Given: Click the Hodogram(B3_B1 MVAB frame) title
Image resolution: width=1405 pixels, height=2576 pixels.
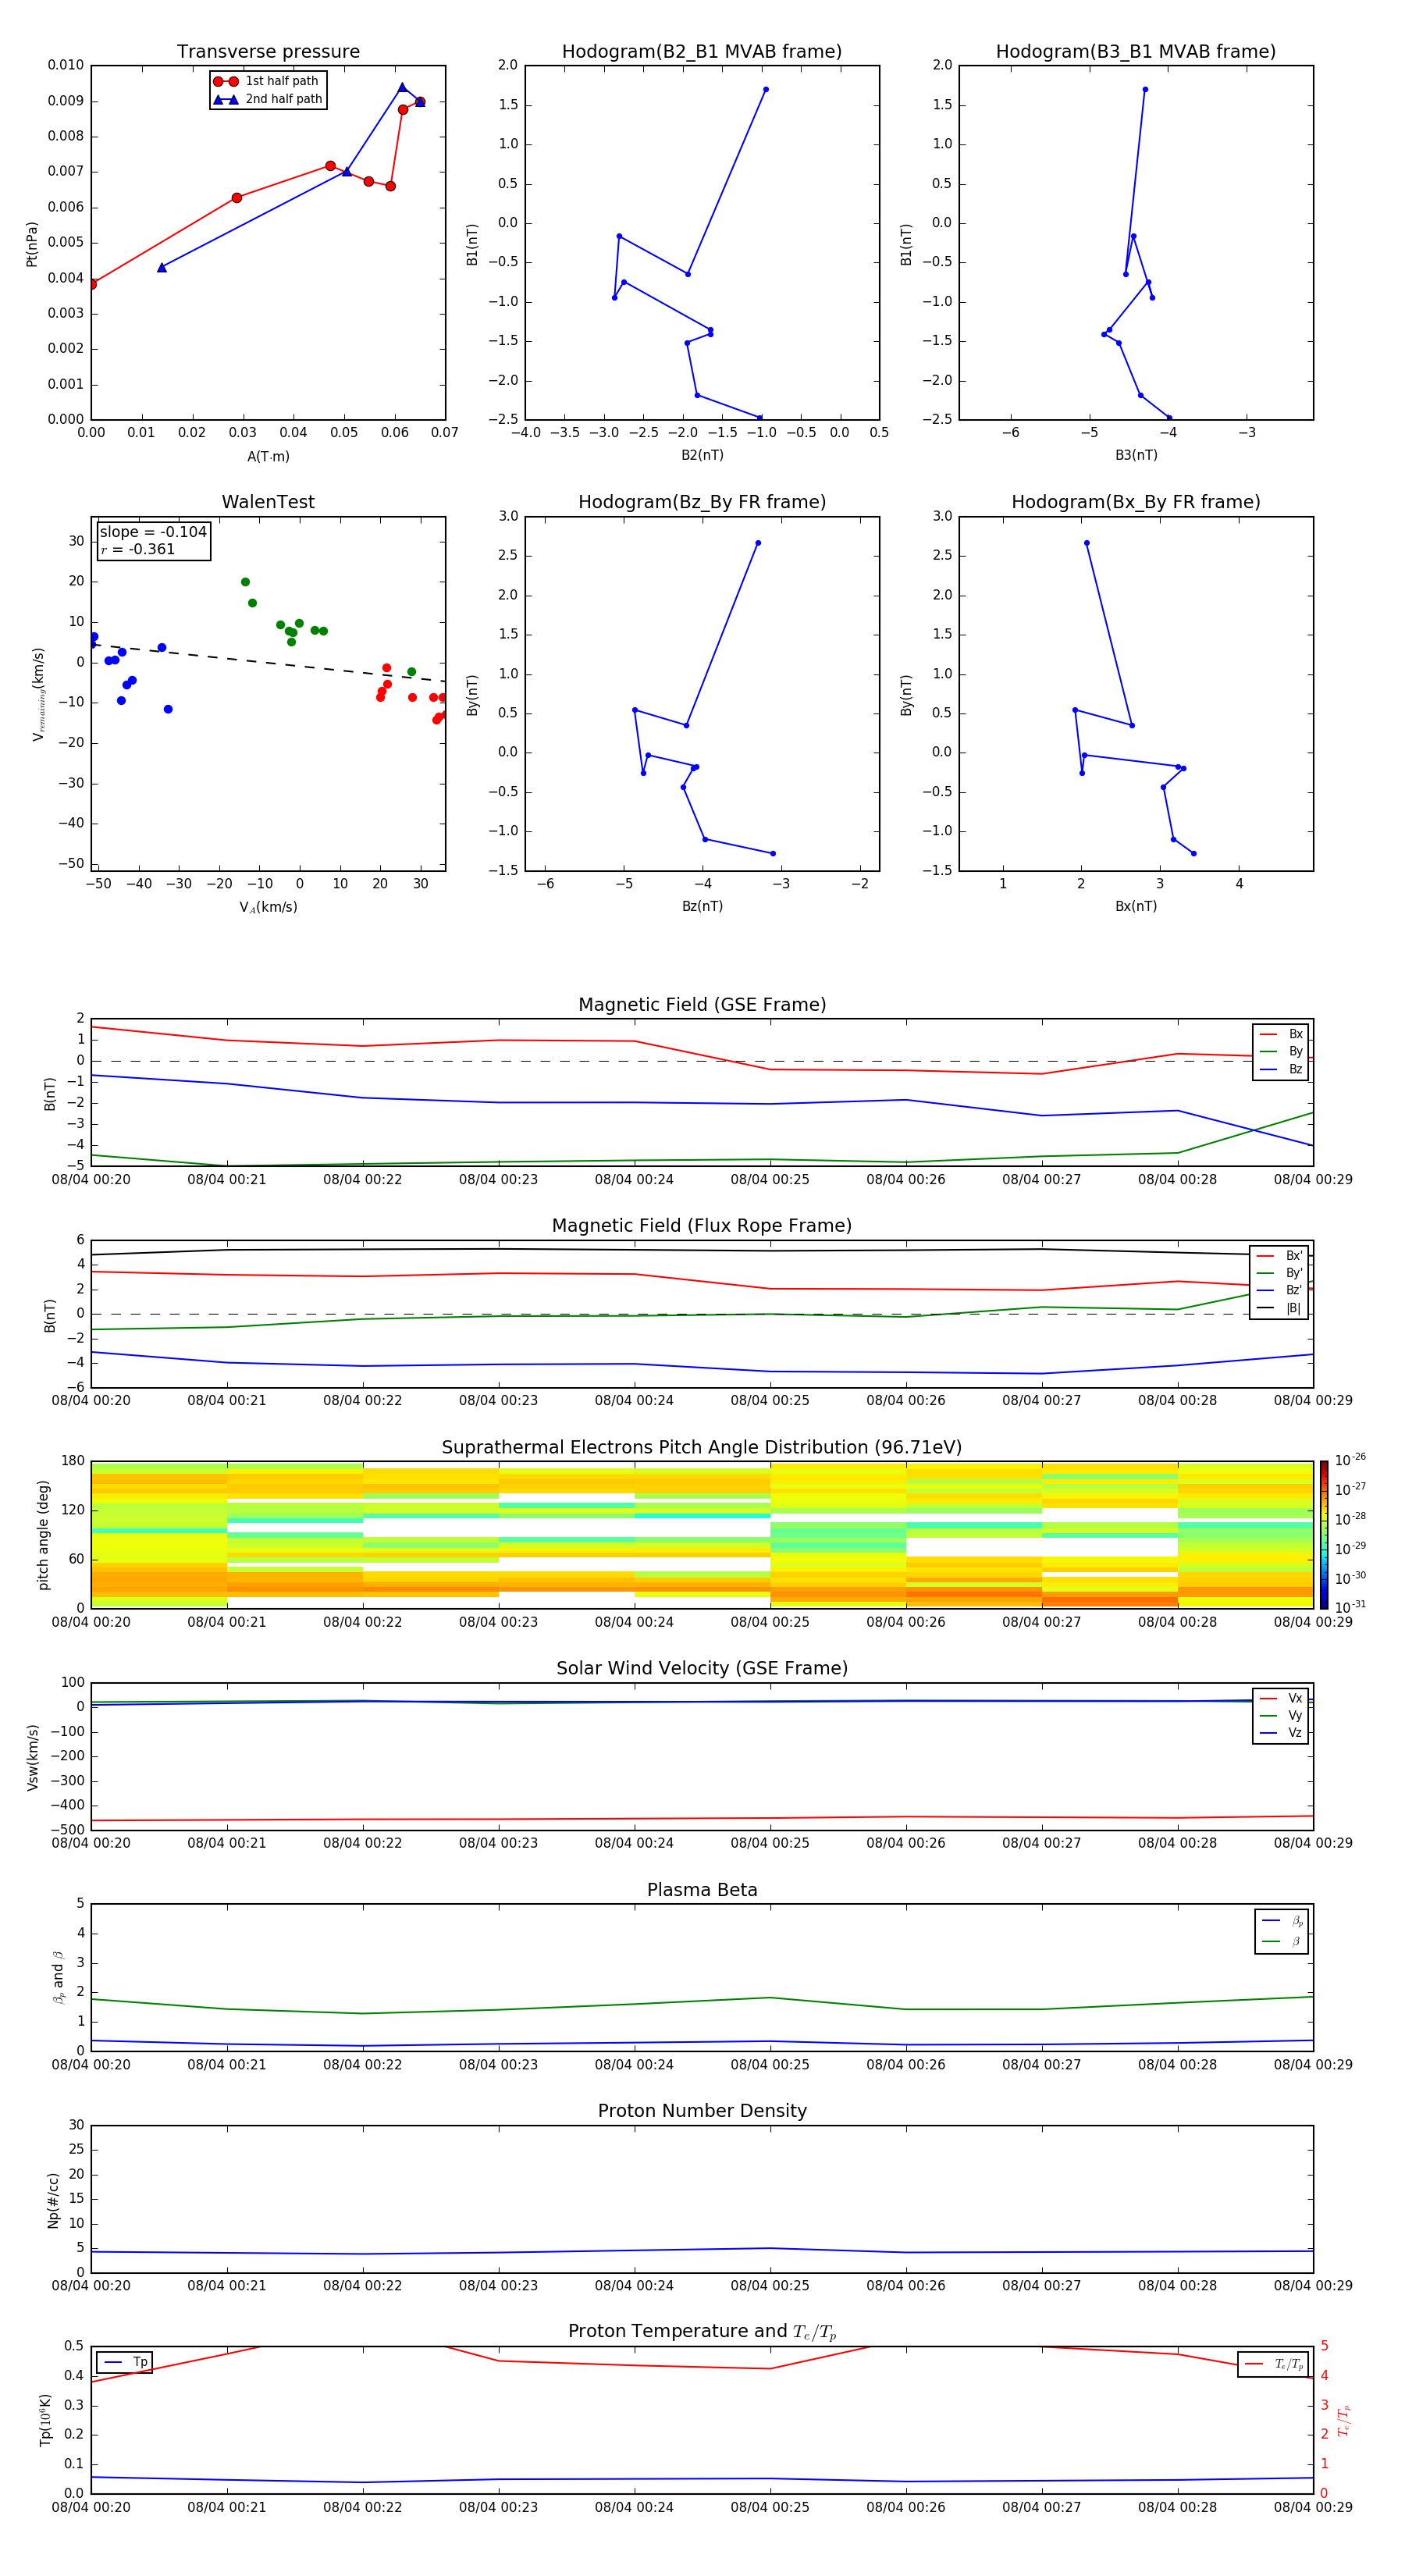Looking at the screenshot, I should coord(1136,51).
